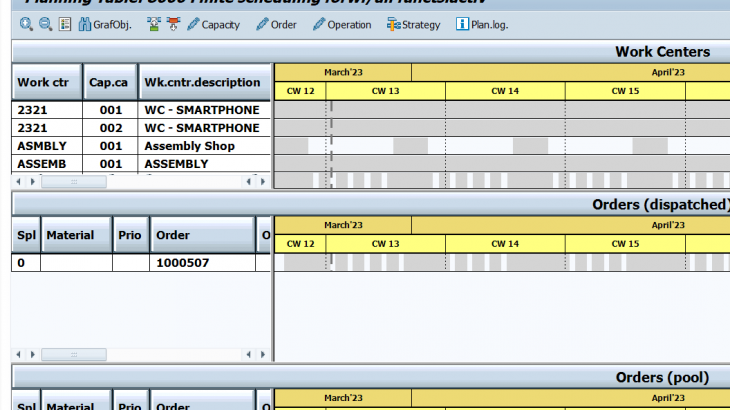Viewport: 730px width, 410px height.
Task: Open the Strategy settings
Action: [x=413, y=24]
